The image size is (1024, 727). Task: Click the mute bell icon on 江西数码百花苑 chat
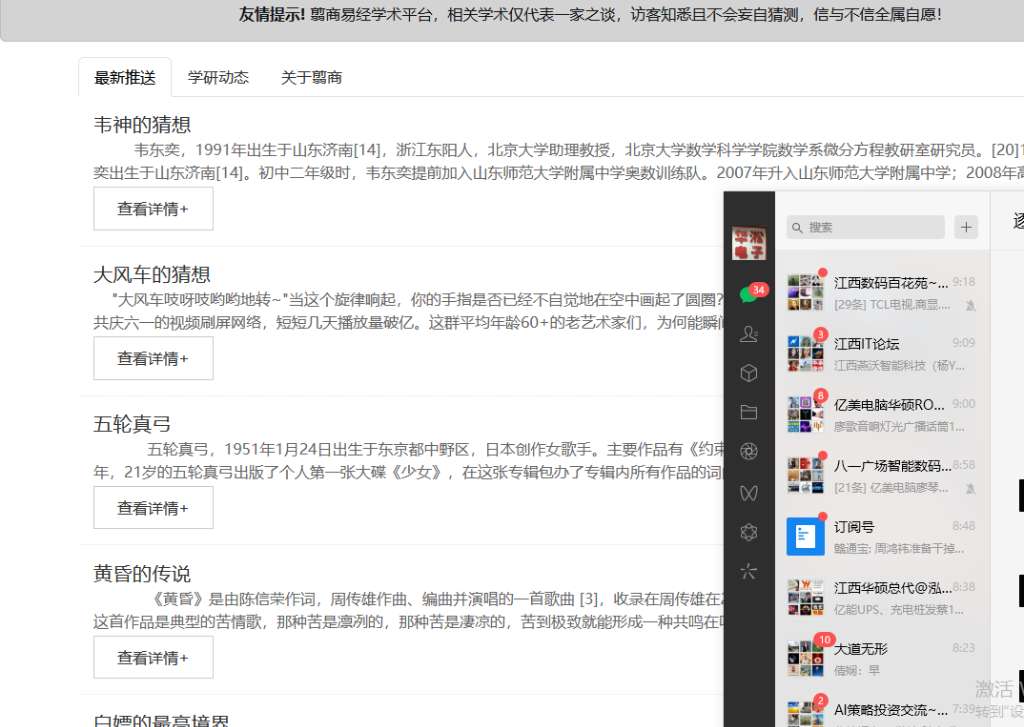tap(970, 305)
